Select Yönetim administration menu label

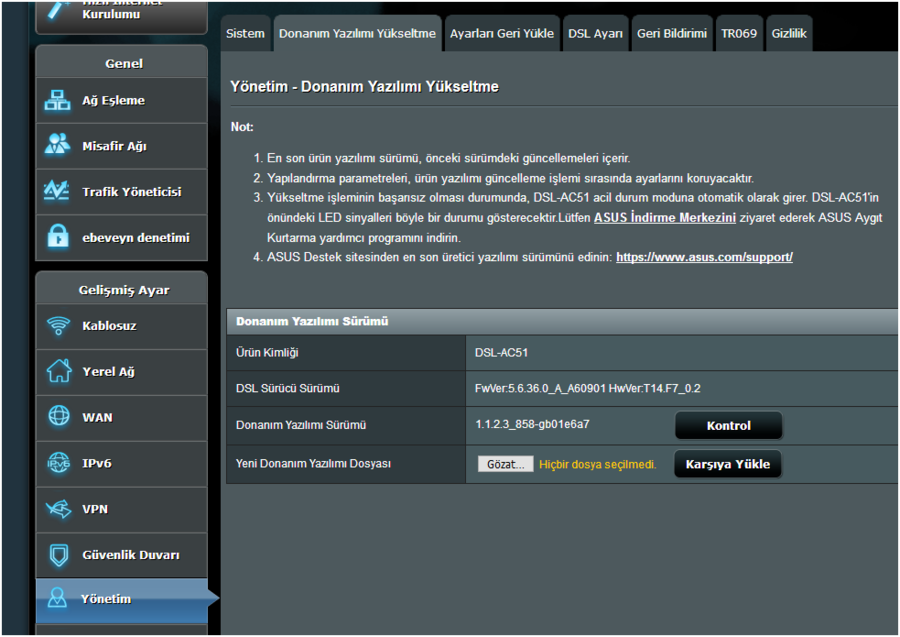(106, 599)
